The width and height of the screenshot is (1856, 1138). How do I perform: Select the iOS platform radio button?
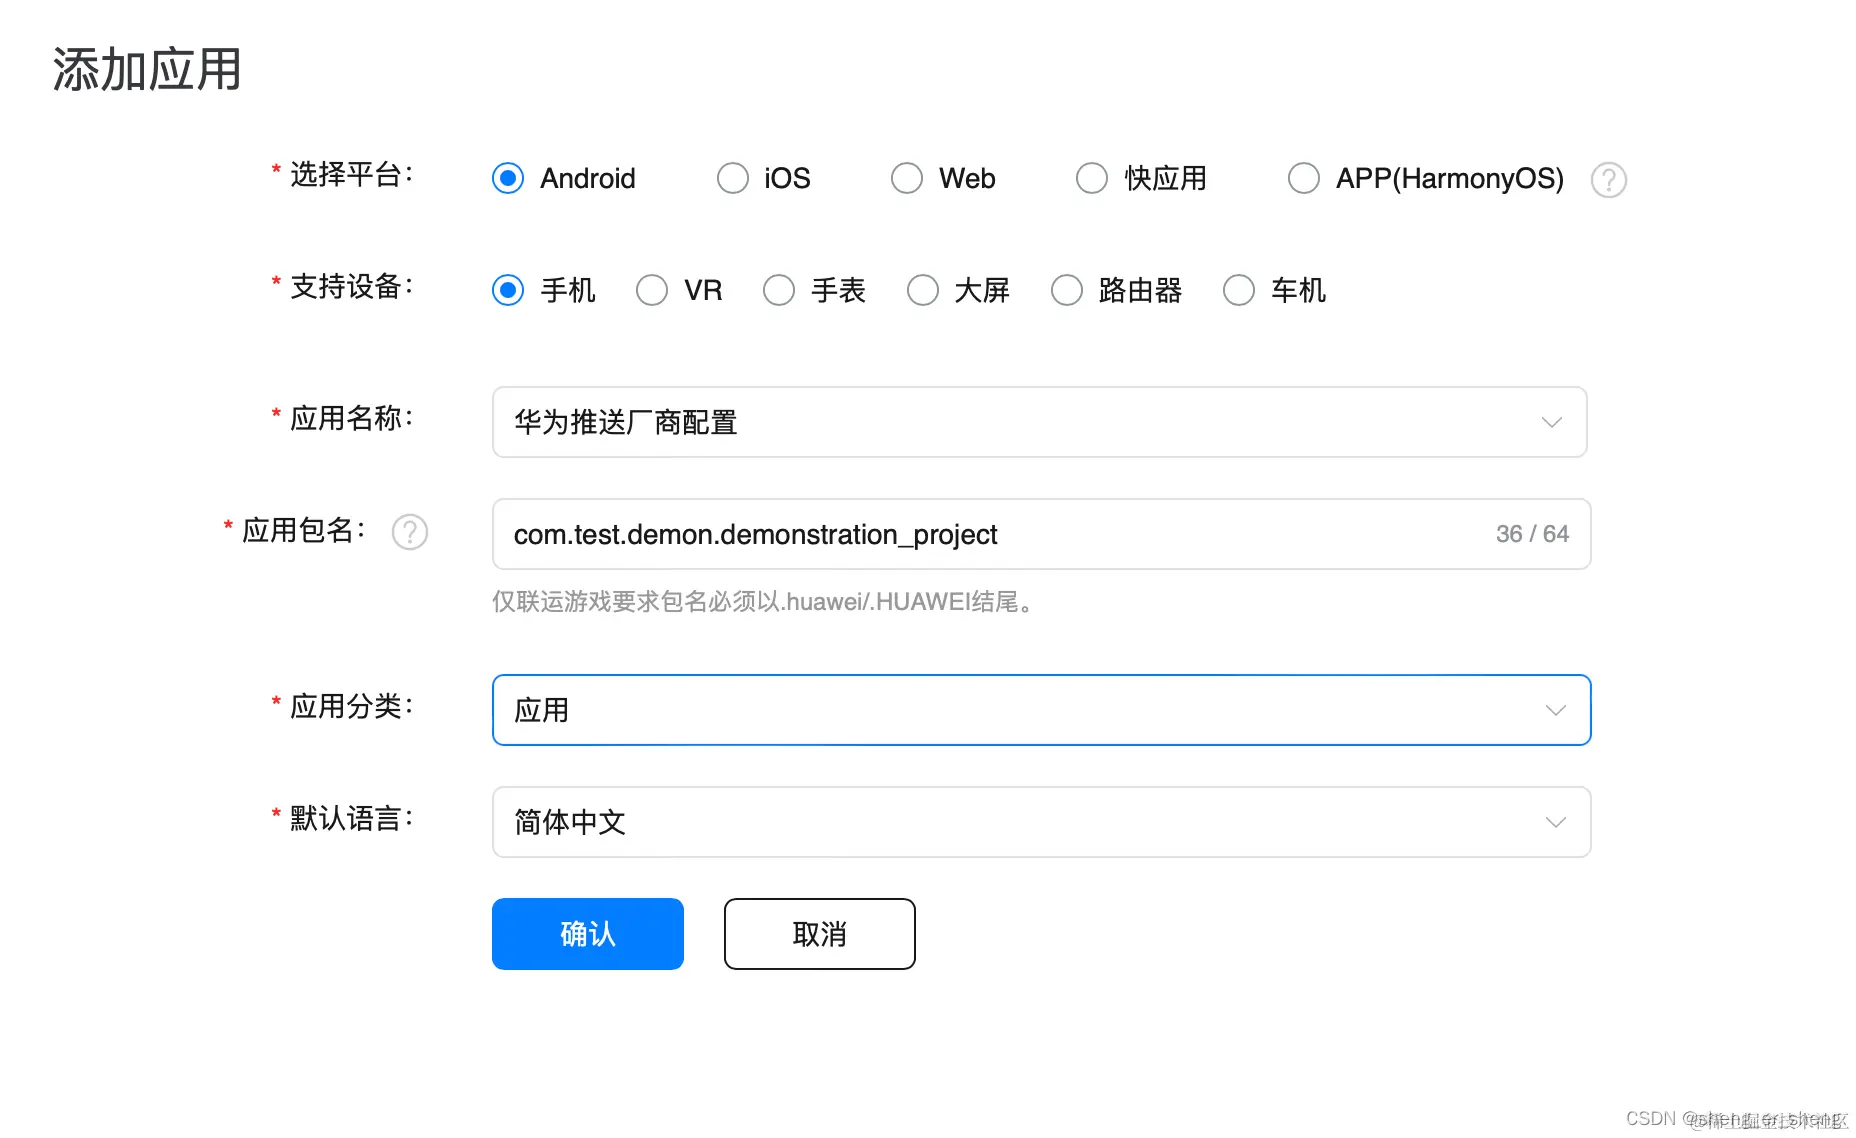[x=732, y=178]
